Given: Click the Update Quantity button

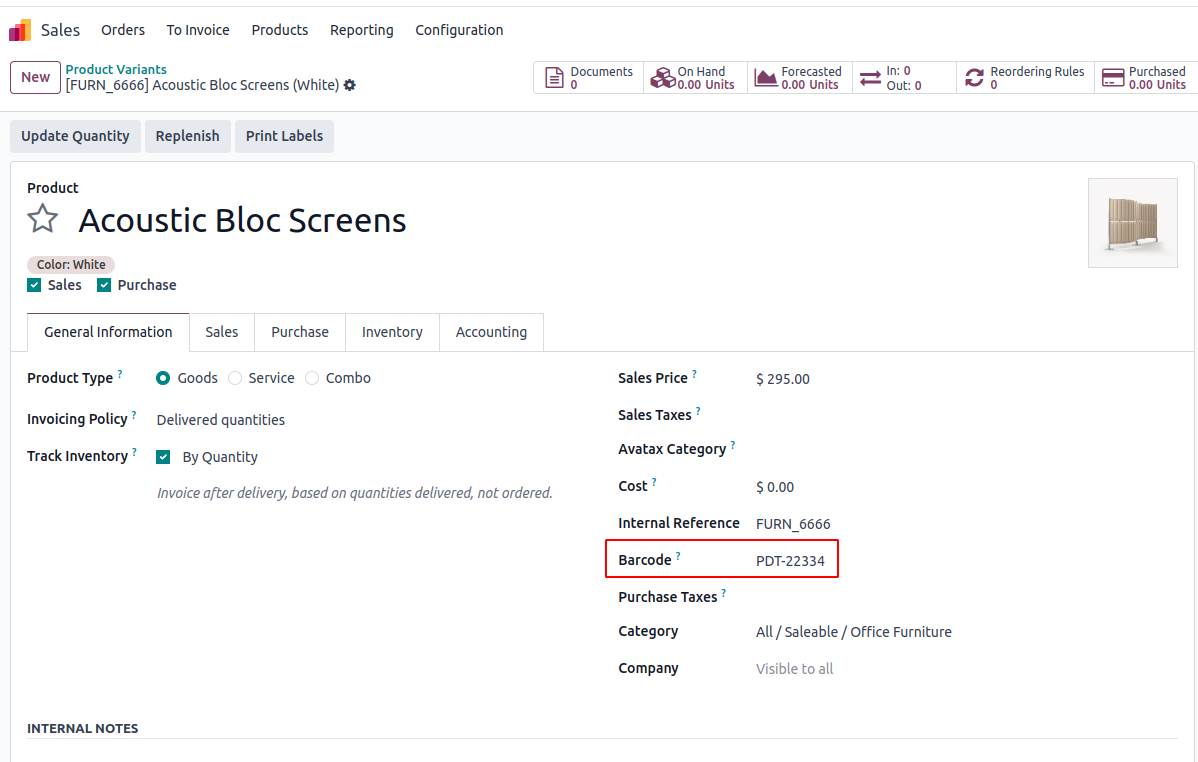Looking at the screenshot, I should (x=75, y=136).
